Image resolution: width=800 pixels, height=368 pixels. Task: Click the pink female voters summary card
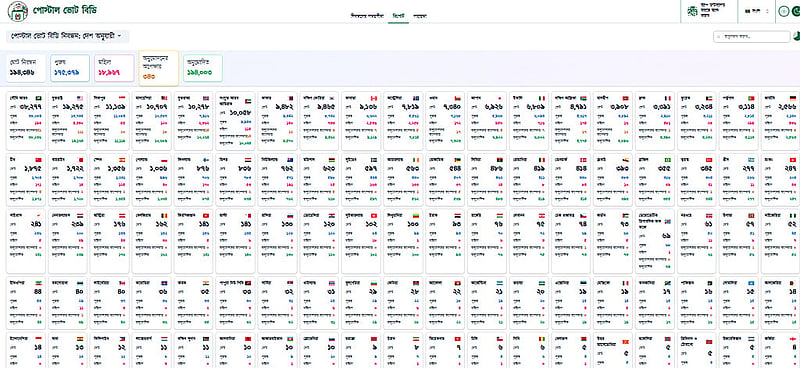114,68
